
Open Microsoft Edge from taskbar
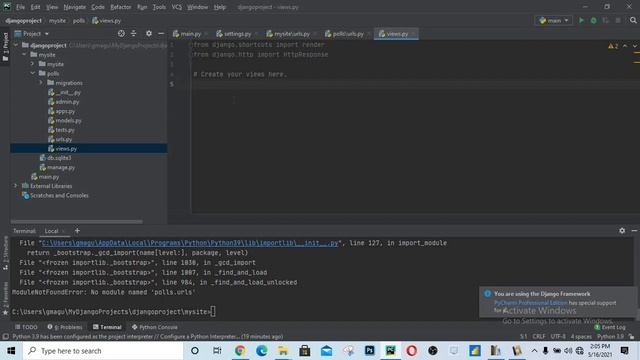(262, 351)
